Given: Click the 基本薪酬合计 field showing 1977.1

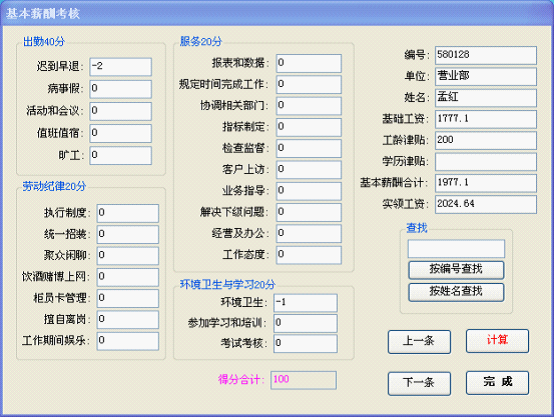Looking at the screenshot, I should (486, 183).
